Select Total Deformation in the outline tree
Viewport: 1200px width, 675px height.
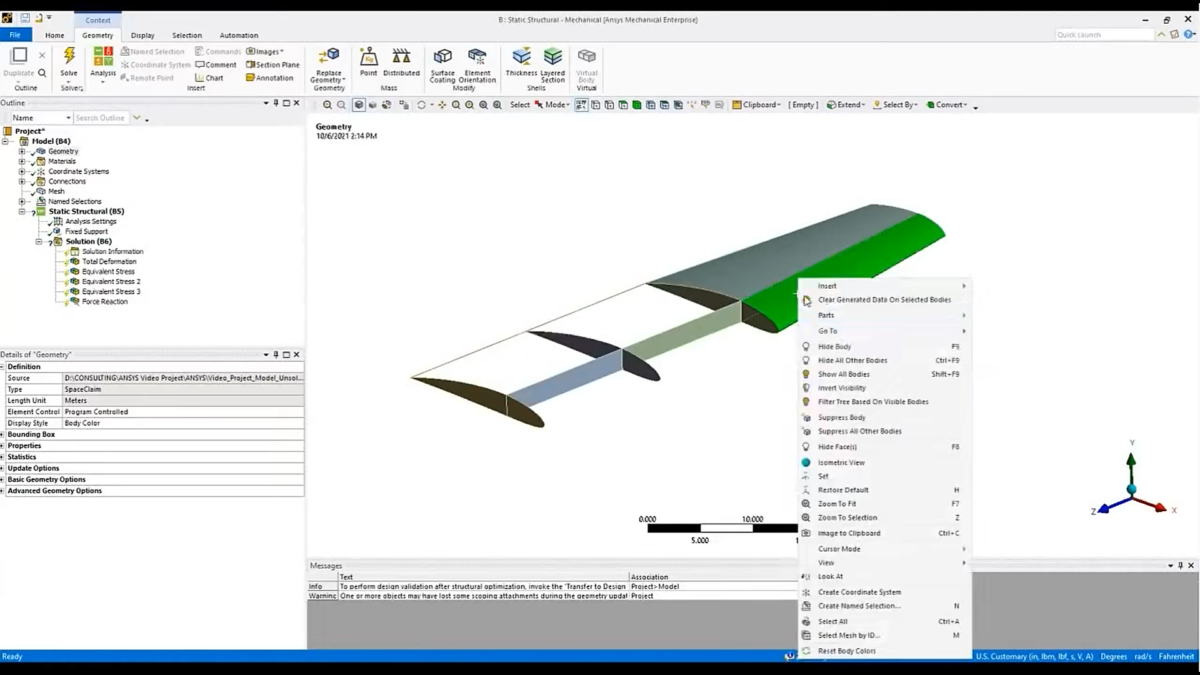[109, 262]
